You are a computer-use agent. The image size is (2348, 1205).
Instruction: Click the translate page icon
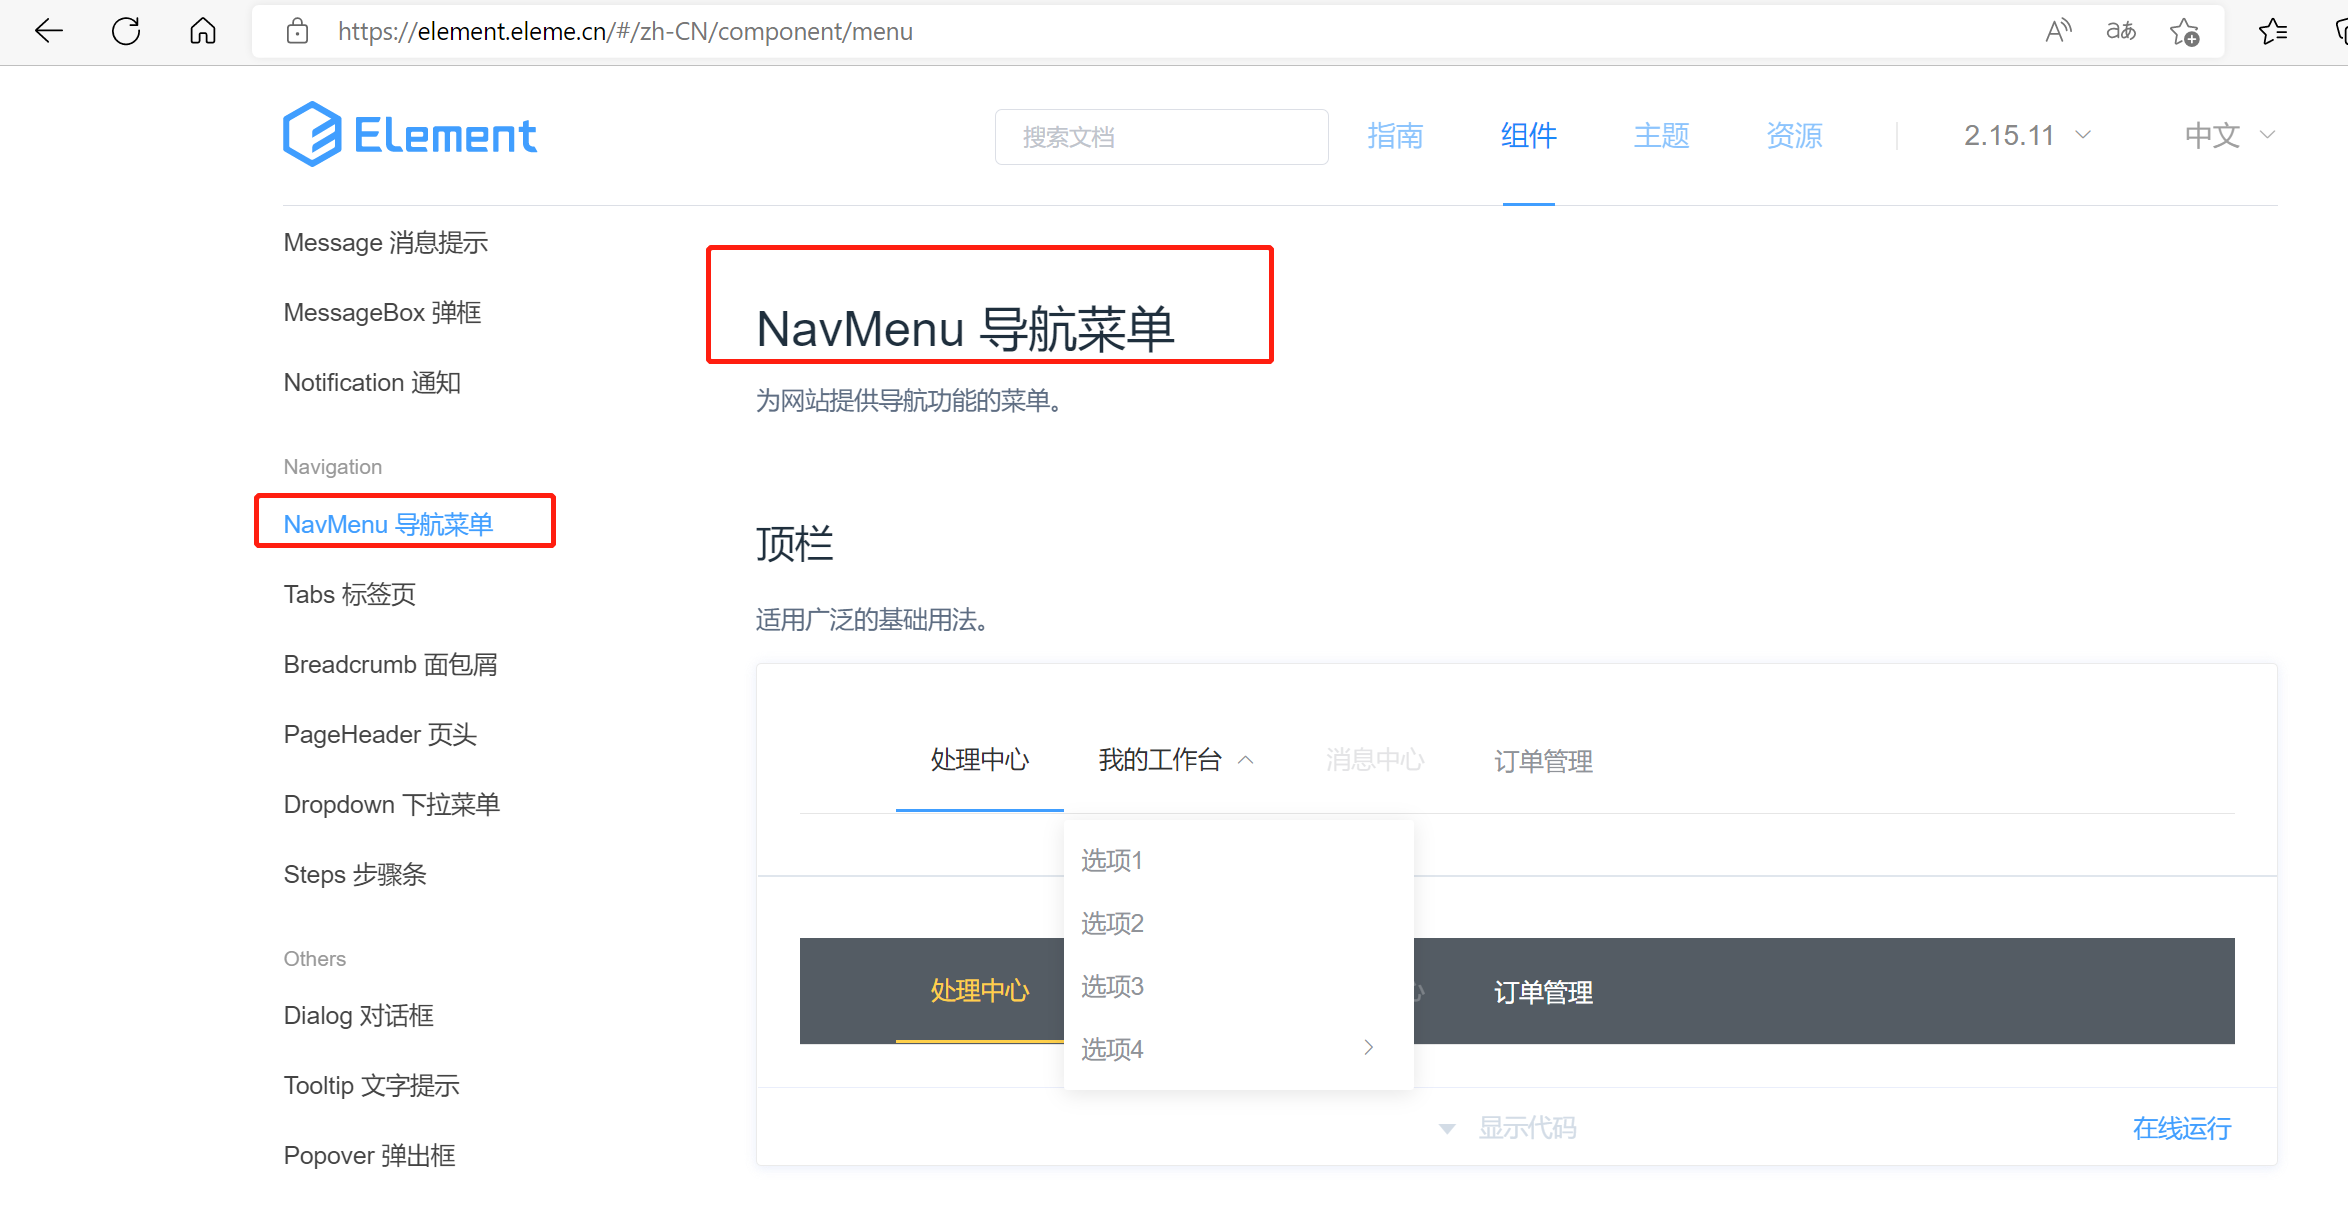pos(2120,31)
